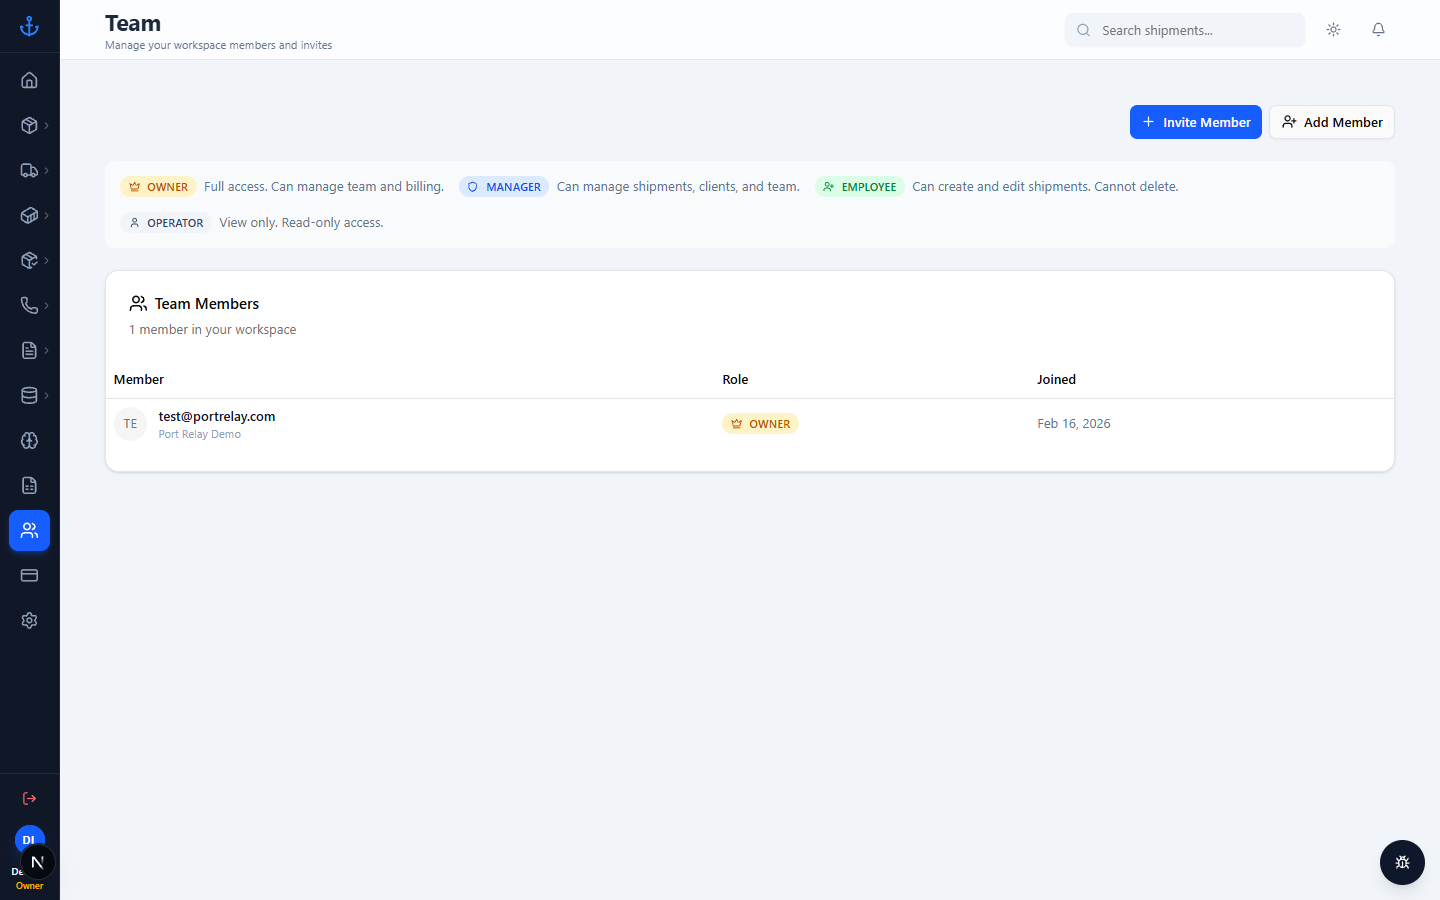Click the database icon in the sidebar

(29, 395)
